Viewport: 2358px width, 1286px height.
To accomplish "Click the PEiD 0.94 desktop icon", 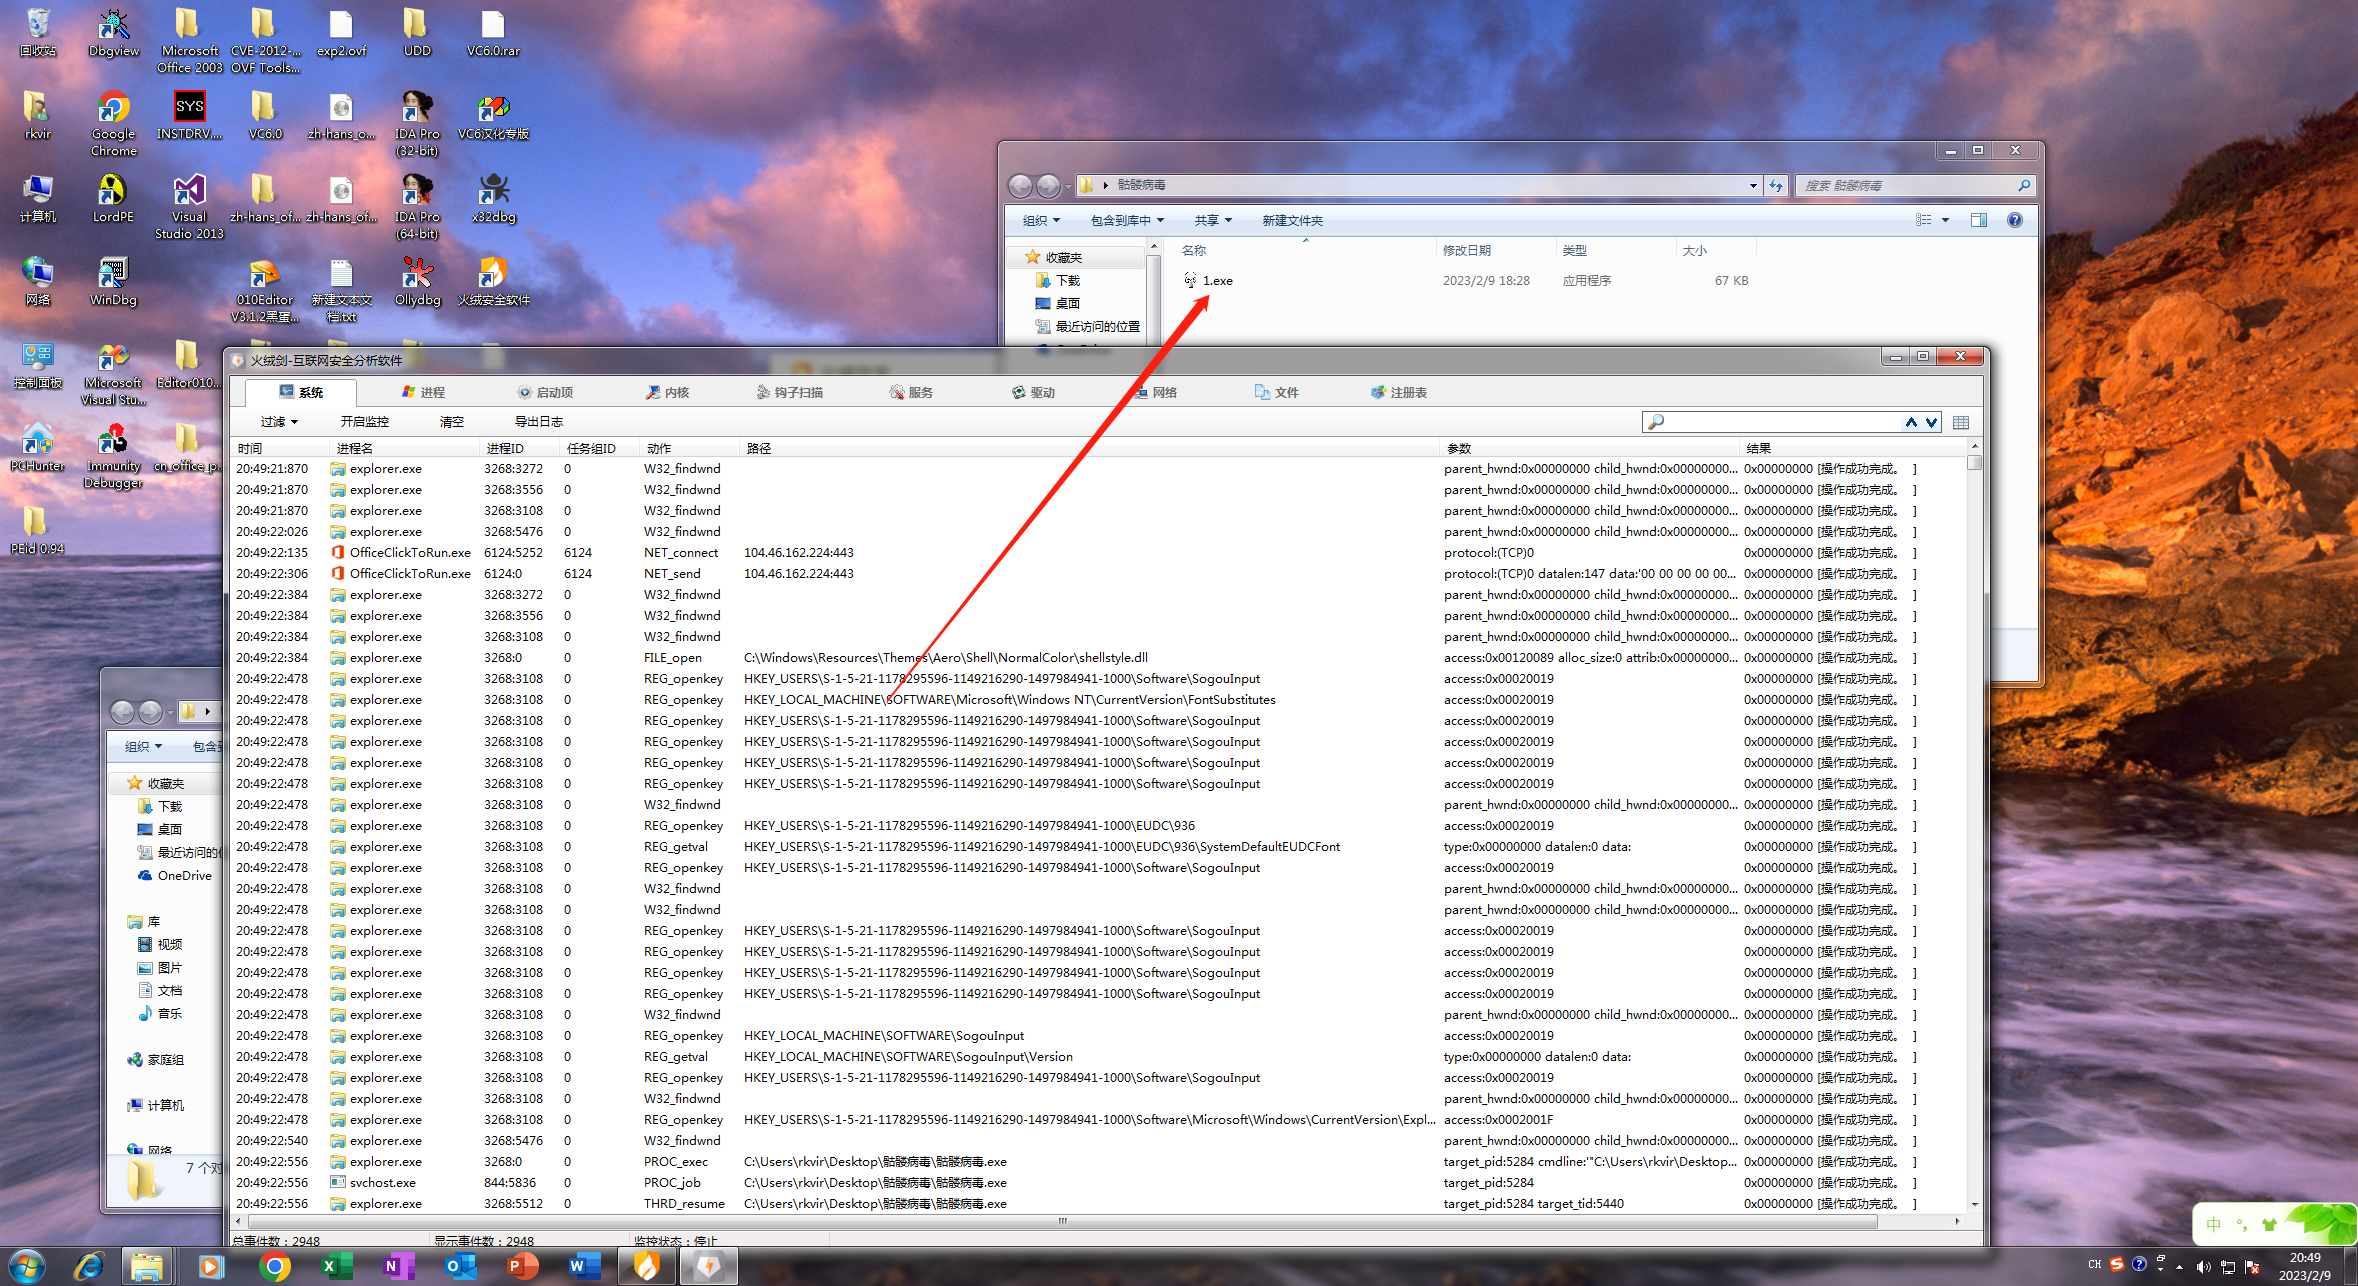I will click(37, 530).
